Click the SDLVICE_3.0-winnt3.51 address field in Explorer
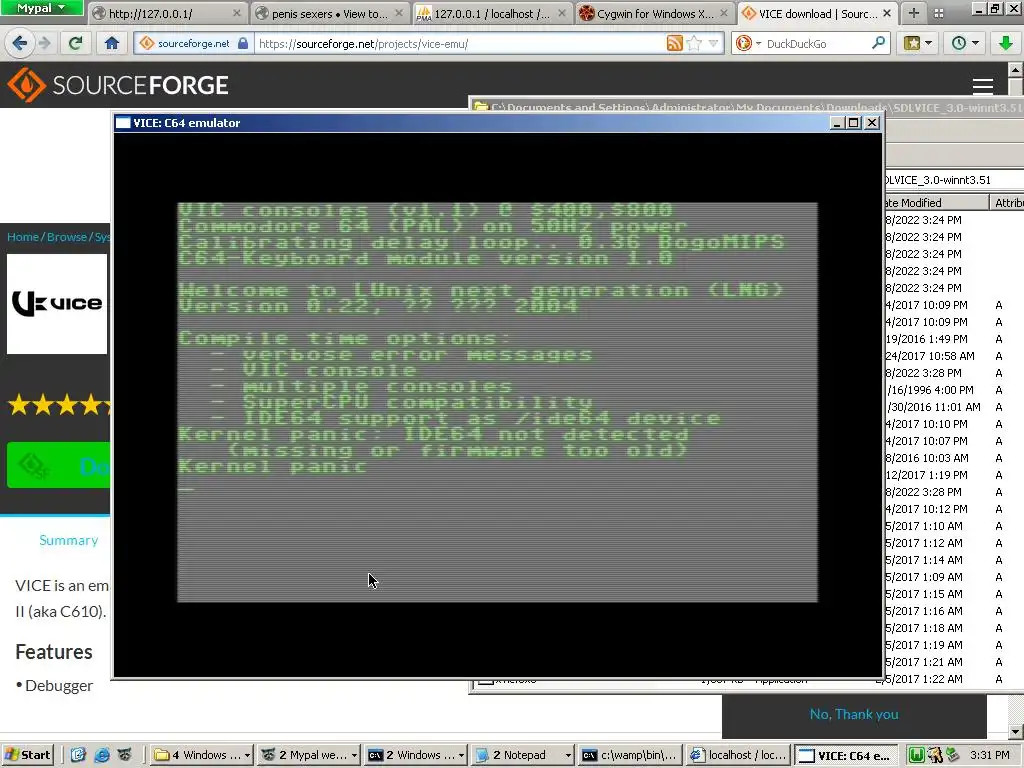The height and width of the screenshot is (768, 1024). click(x=953, y=180)
